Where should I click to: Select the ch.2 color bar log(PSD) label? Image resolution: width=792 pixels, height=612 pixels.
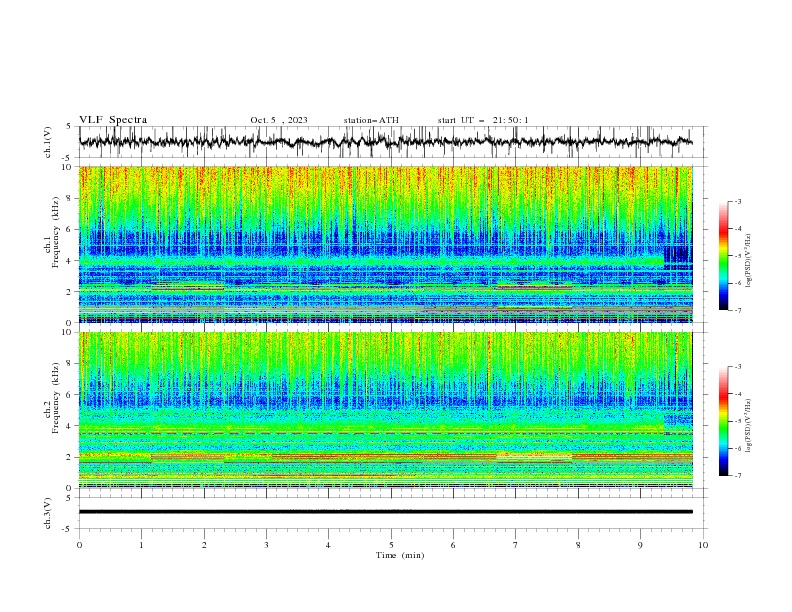tap(749, 426)
